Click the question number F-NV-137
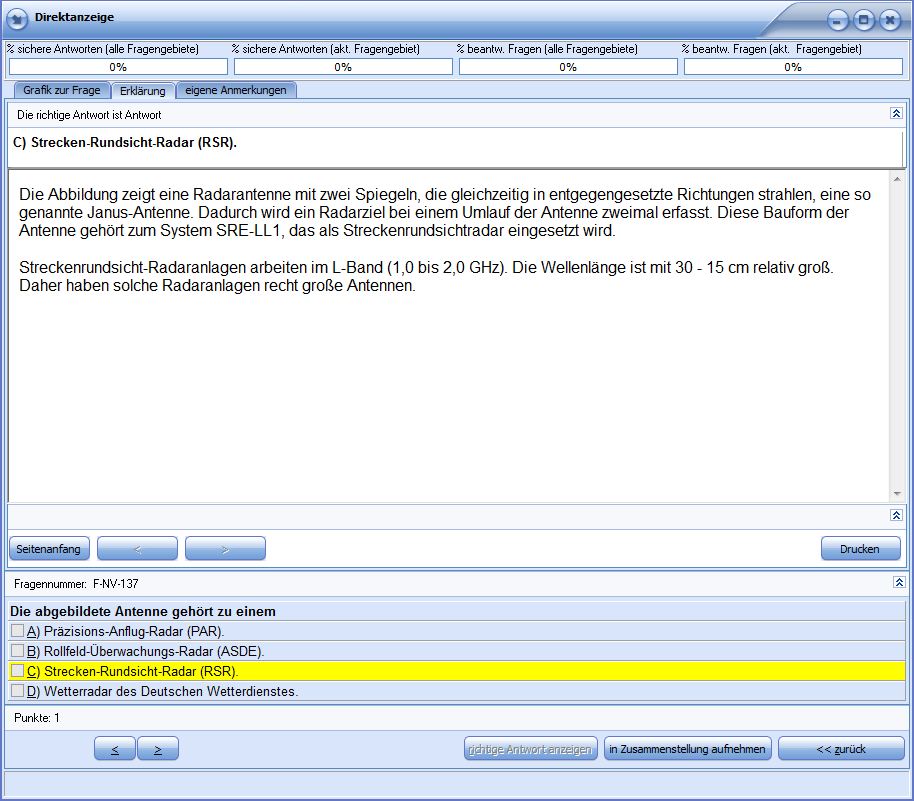The width and height of the screenshot is (914, 801). 116,584
